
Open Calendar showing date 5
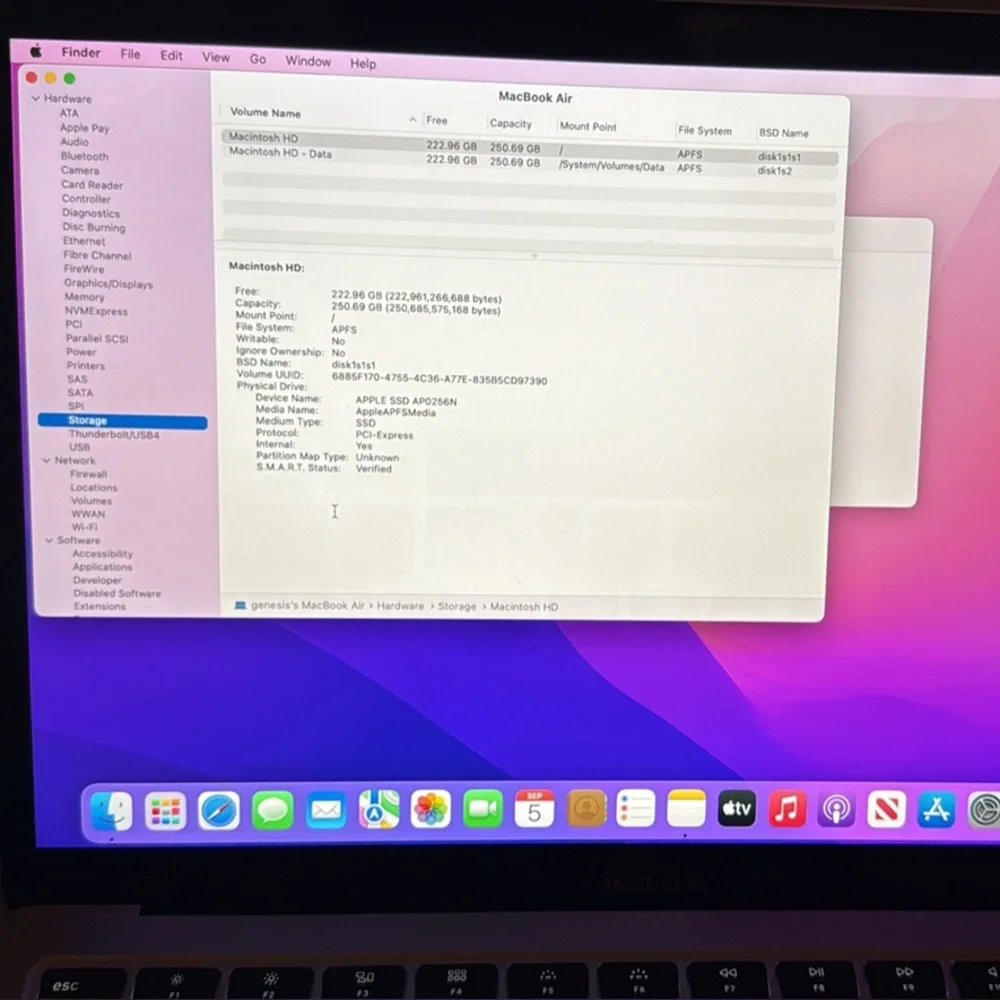[x=534, y=809]
